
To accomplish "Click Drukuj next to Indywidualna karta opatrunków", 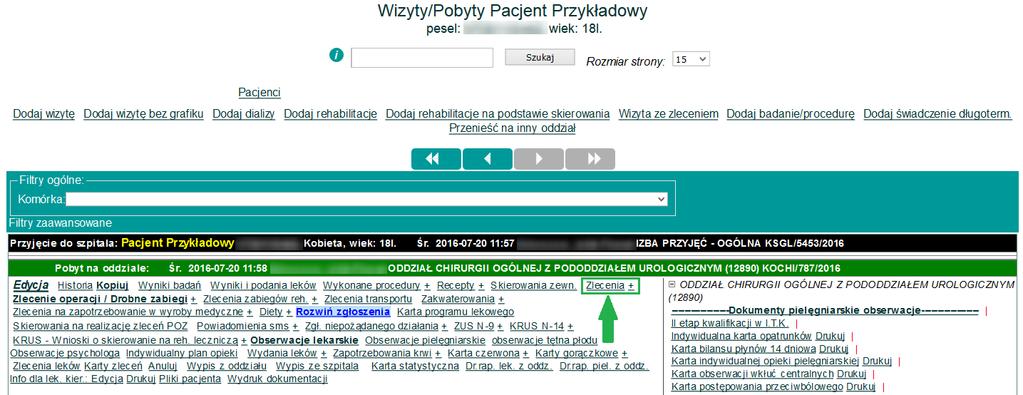I will click(x=830, y=336).
